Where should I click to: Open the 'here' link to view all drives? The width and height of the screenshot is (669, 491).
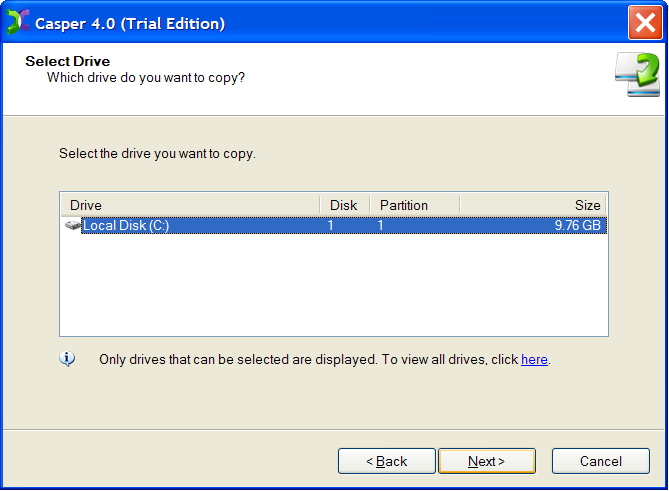point(534,360)
